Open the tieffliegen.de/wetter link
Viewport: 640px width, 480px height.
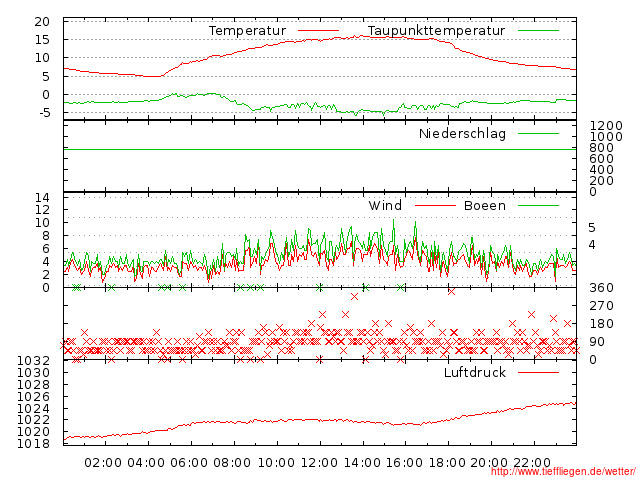pos(563,472)
